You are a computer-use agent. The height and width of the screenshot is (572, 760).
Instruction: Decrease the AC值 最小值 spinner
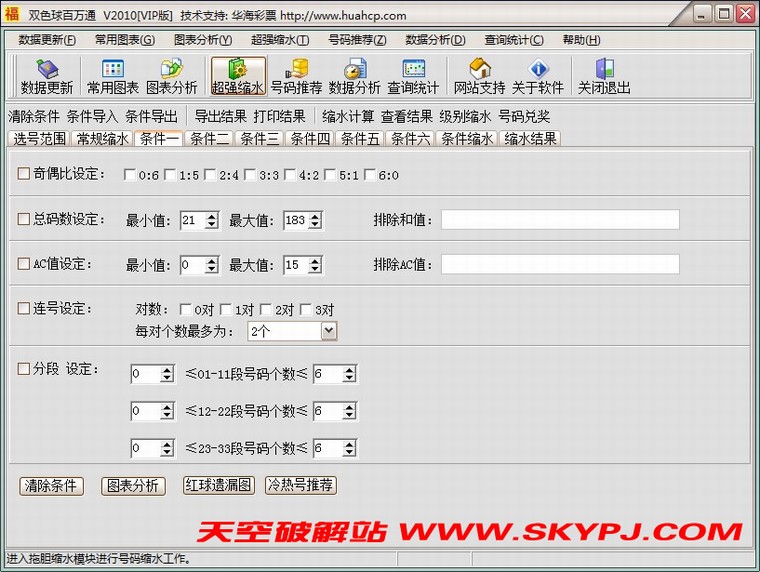click(211, 269)
